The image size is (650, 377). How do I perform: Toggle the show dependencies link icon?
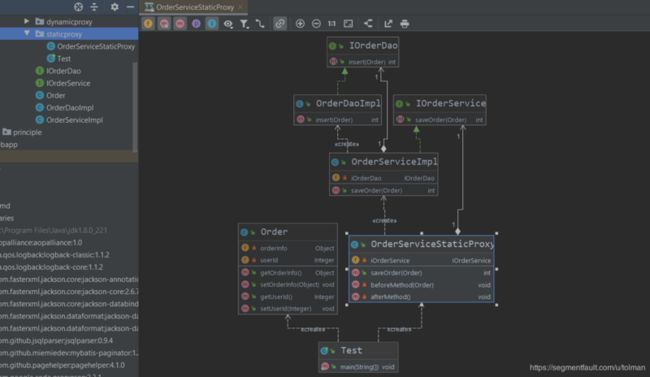pos(280,24)
